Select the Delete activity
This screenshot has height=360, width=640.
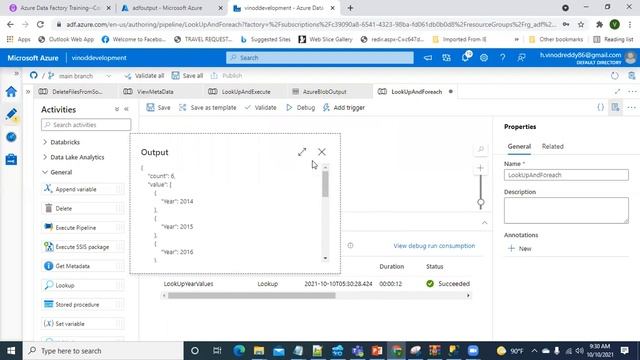coord(83,208)
